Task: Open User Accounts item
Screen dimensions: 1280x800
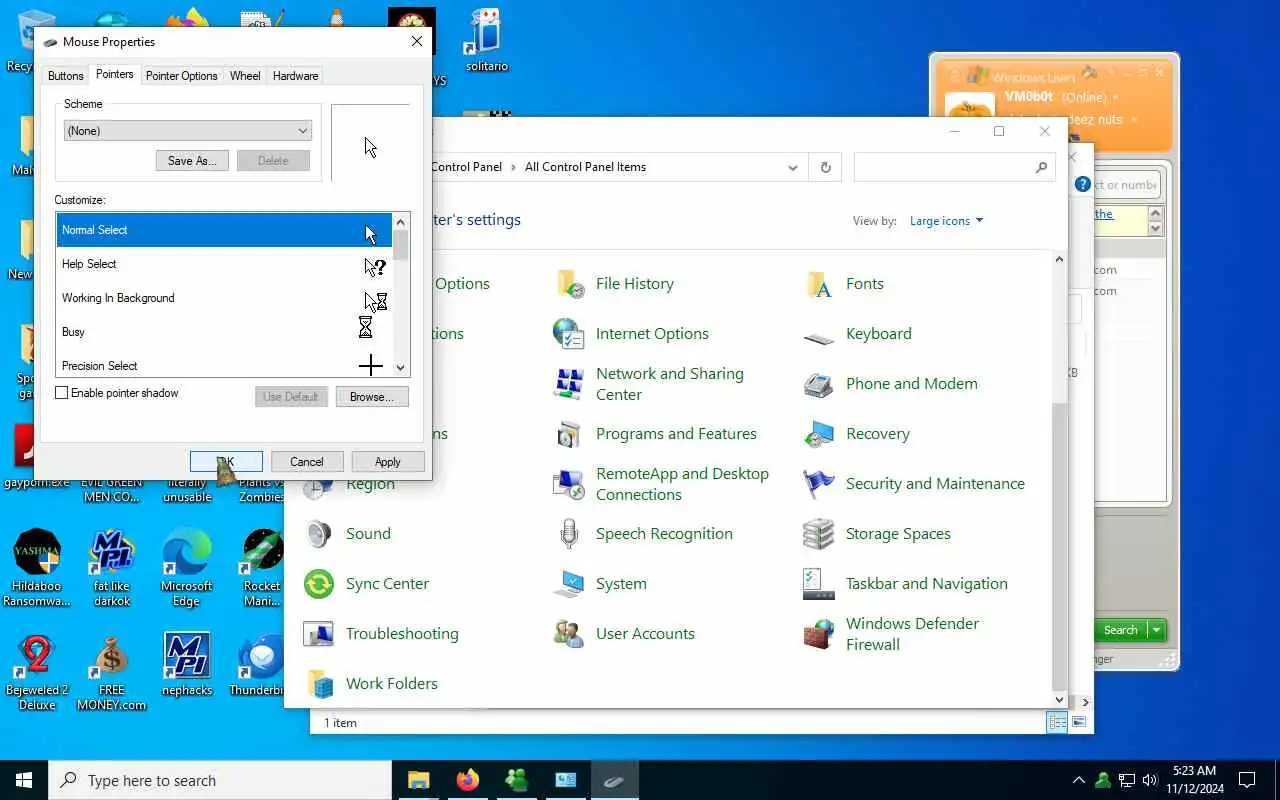Action: click(624, 634)
